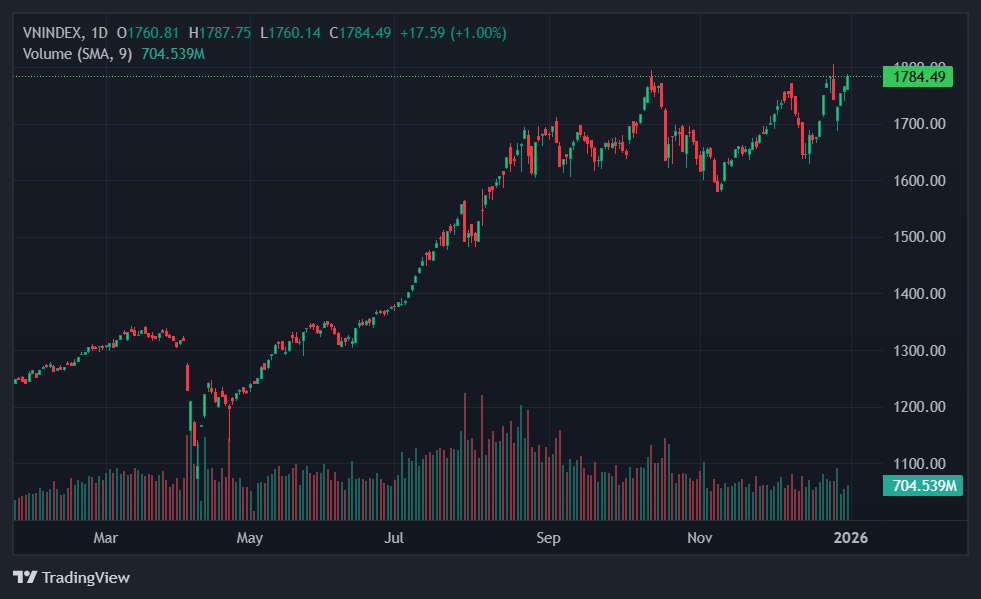This screenshot has width=981, height=599.
Task: Click the 1D interval label
Action: (99, 33)
